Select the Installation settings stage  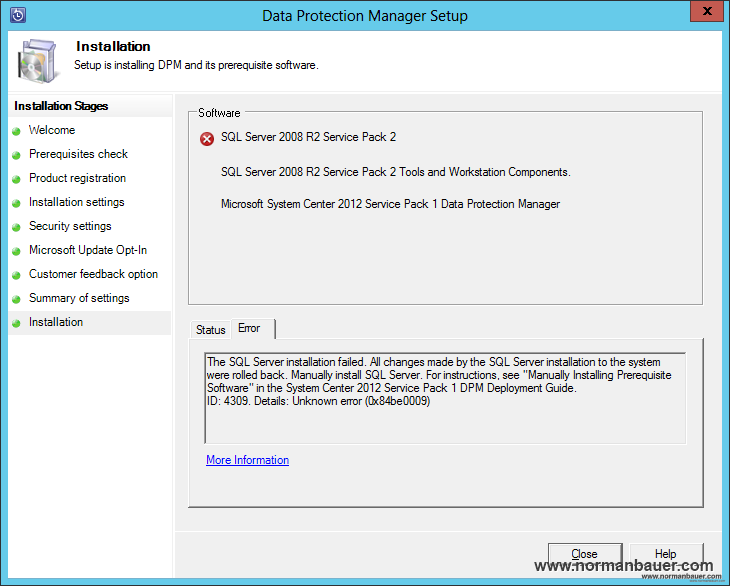(x=77, y=202)
